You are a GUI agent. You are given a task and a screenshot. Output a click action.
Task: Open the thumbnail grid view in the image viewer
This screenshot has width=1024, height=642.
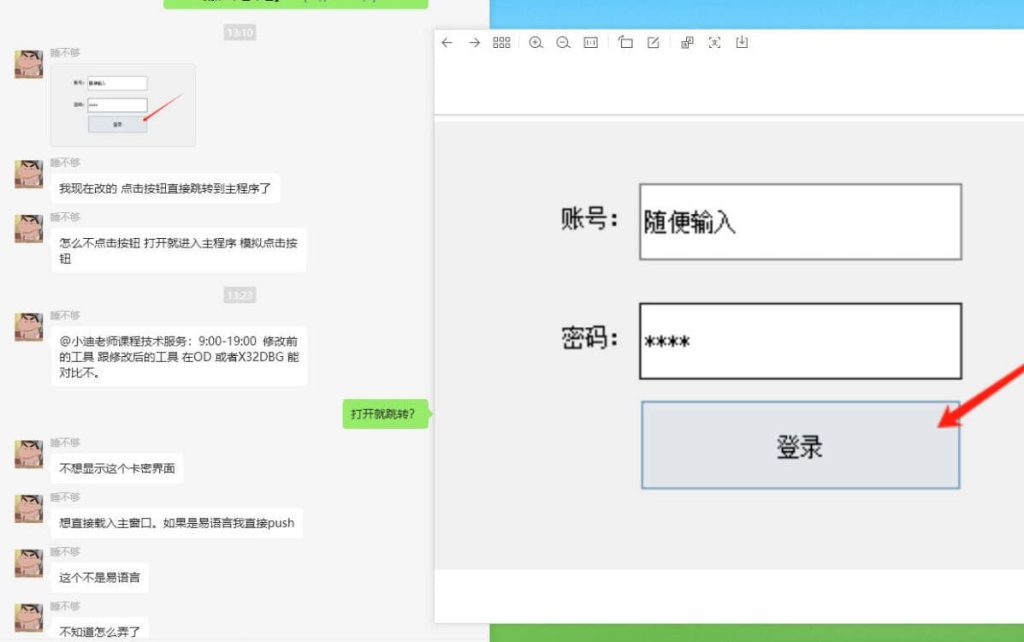(x=502, y=43)
